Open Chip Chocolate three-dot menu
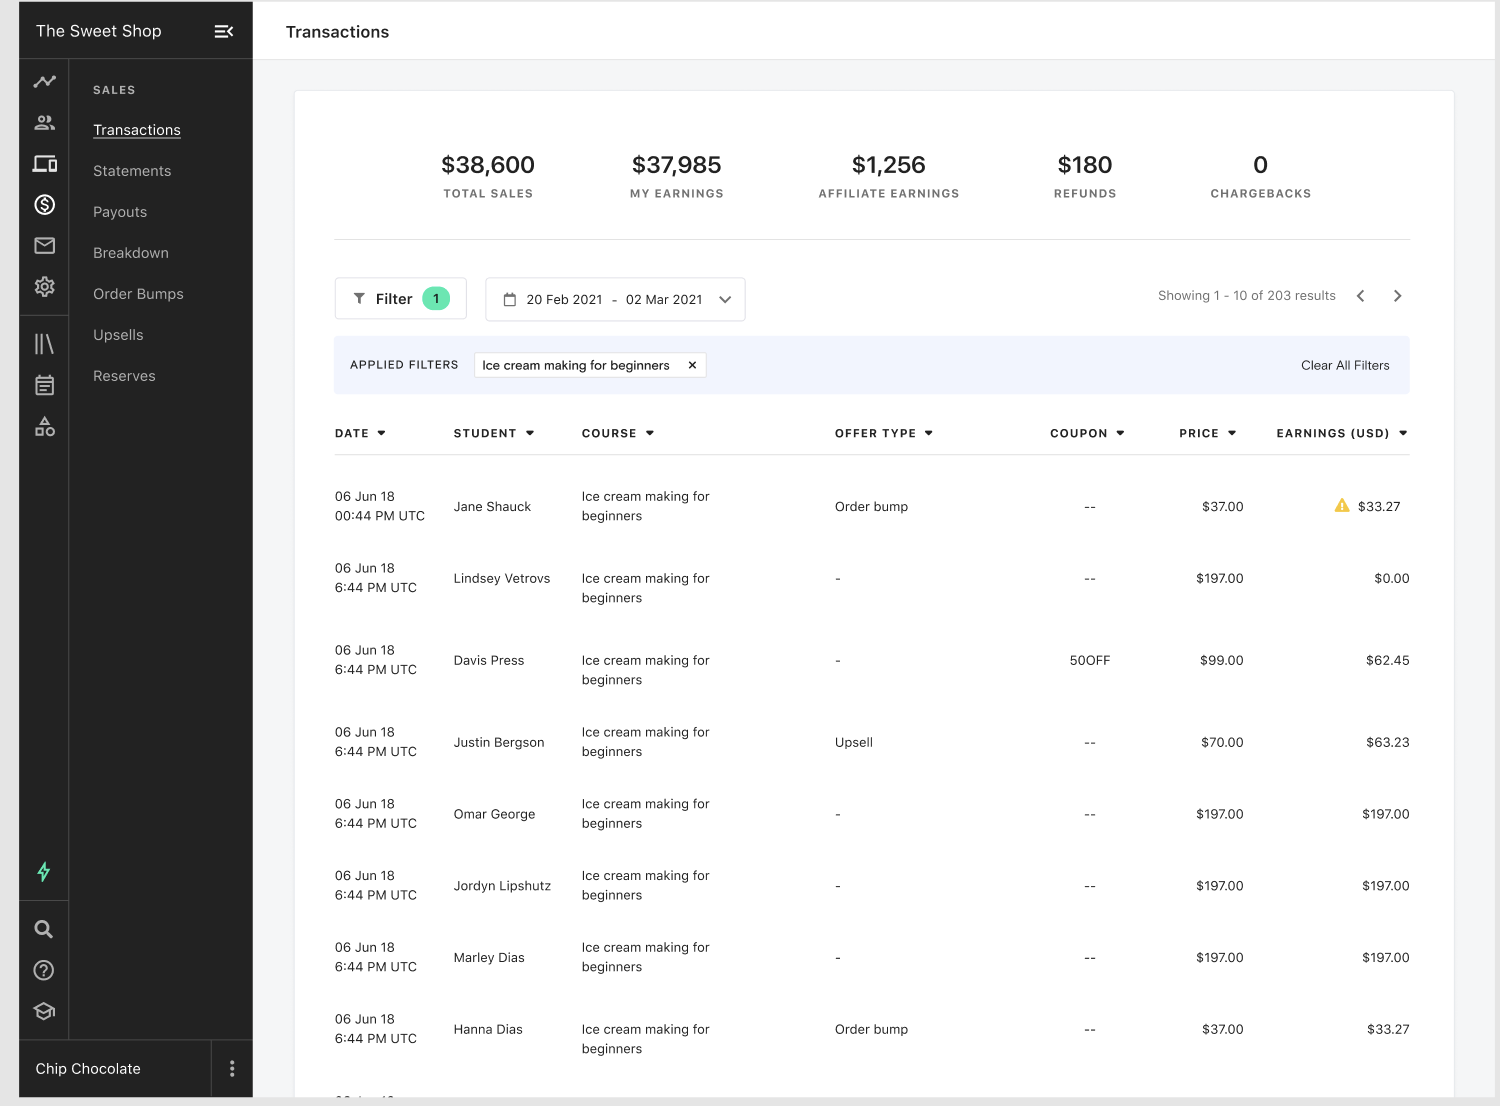This screenshot has height=1106, width=1500. 232,1068
